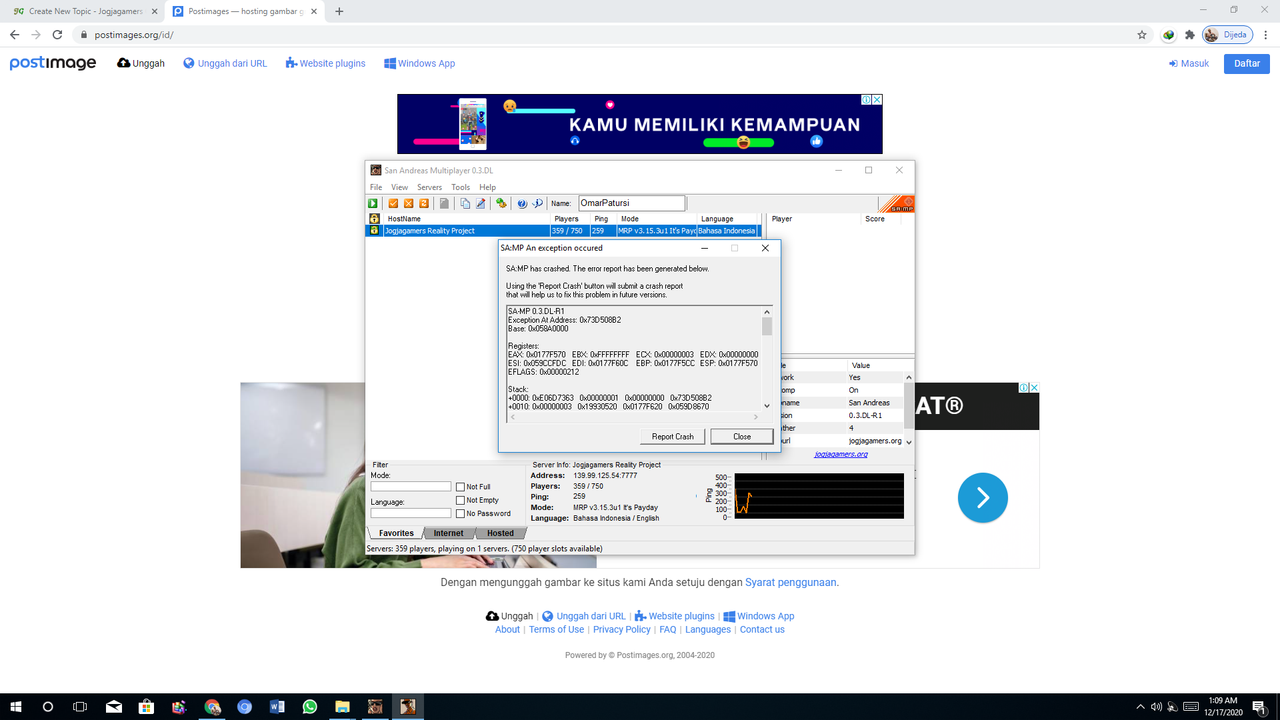Click the Contact us footer link
1280x720 pixels.
coord(762,629)
